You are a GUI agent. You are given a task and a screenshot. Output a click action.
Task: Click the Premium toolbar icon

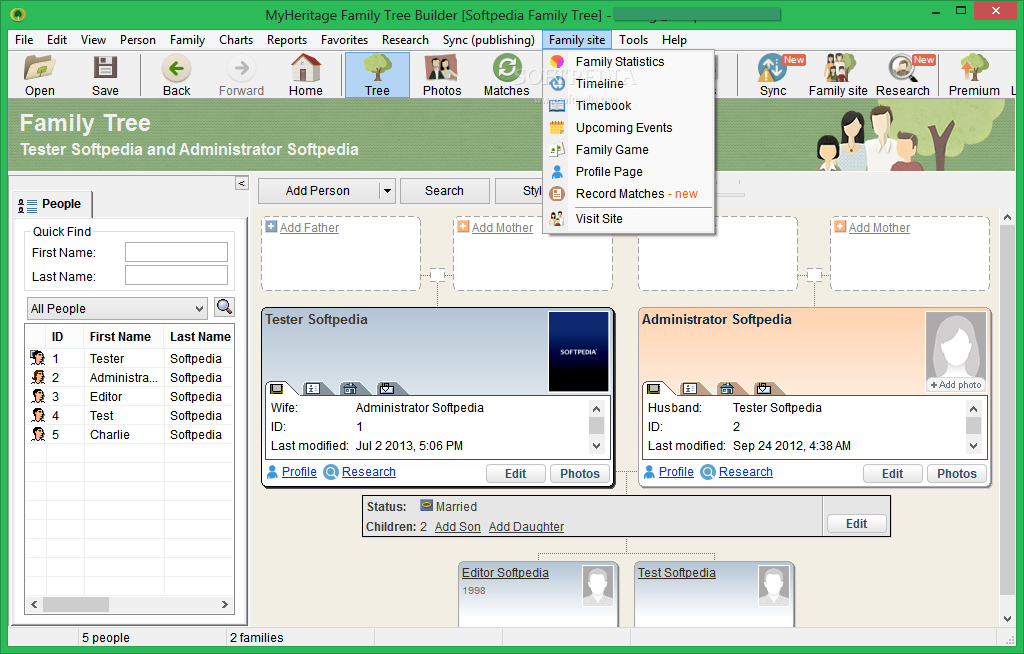[x=974, y=76]
